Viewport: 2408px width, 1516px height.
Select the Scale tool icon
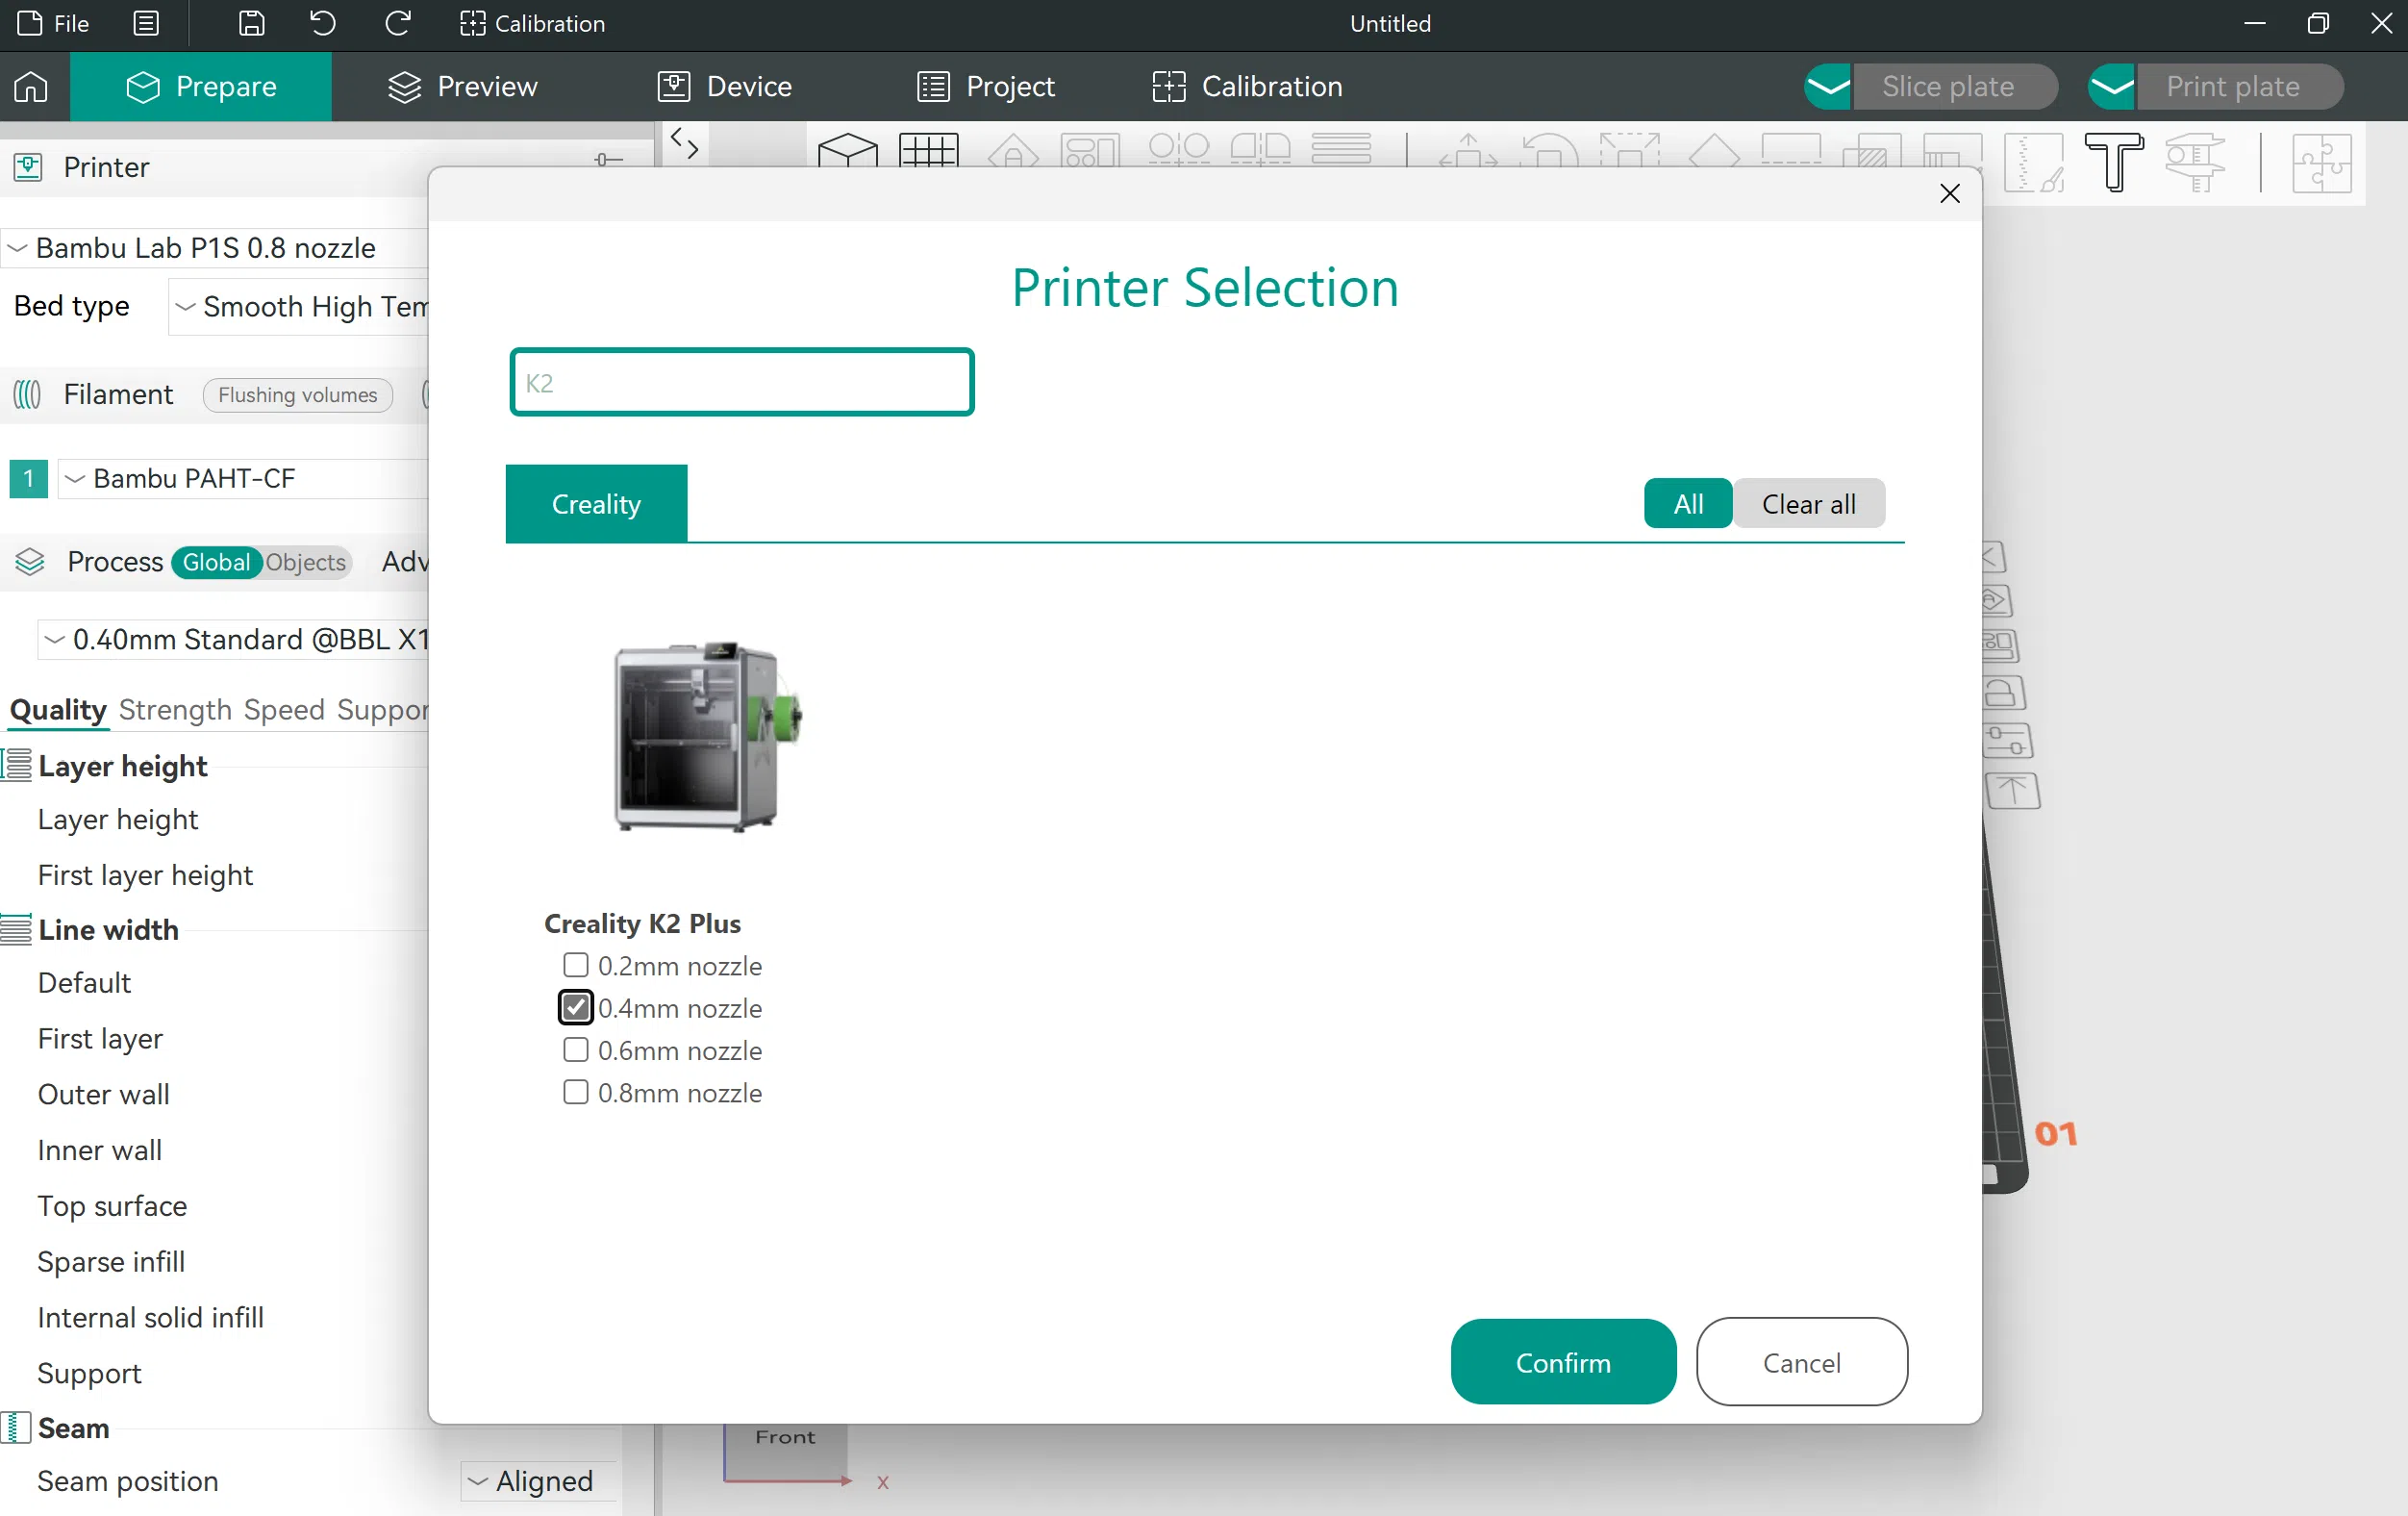(1630, 150)
